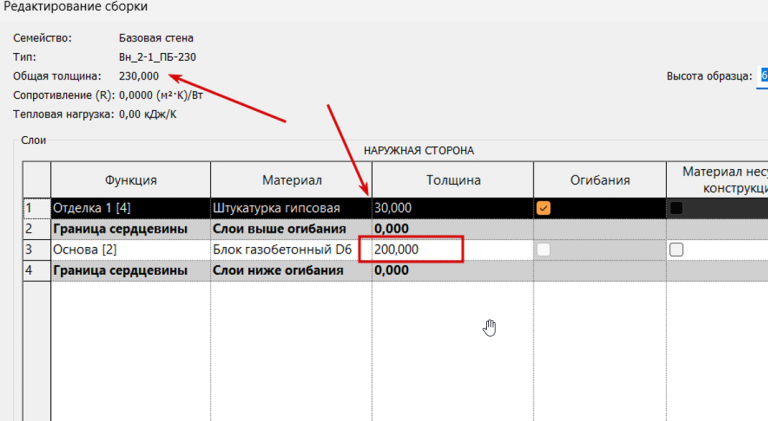Click the Функция column header

click(x=131, y=180)
